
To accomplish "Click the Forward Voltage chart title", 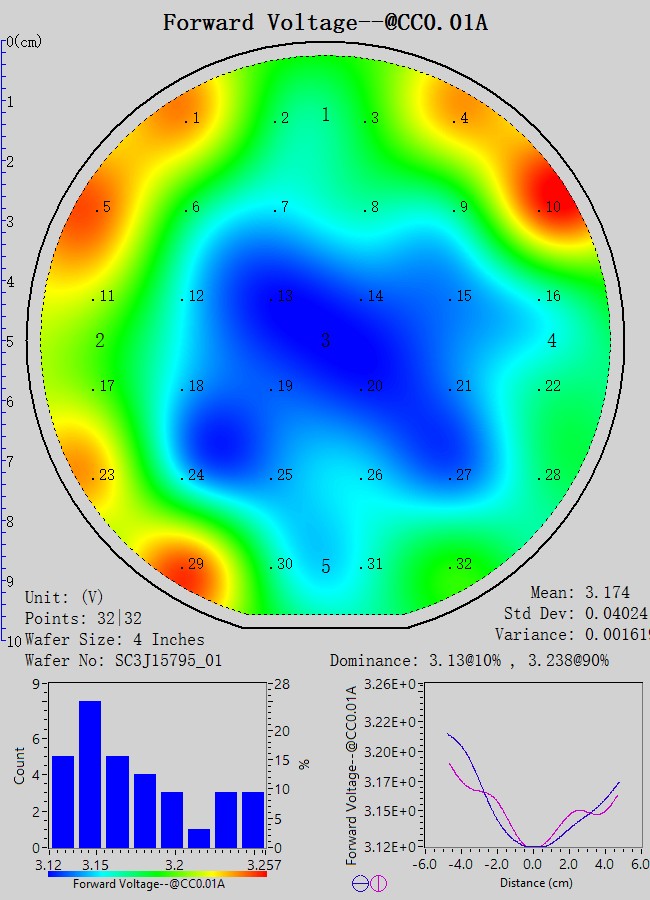I will (x=325, y=21).
